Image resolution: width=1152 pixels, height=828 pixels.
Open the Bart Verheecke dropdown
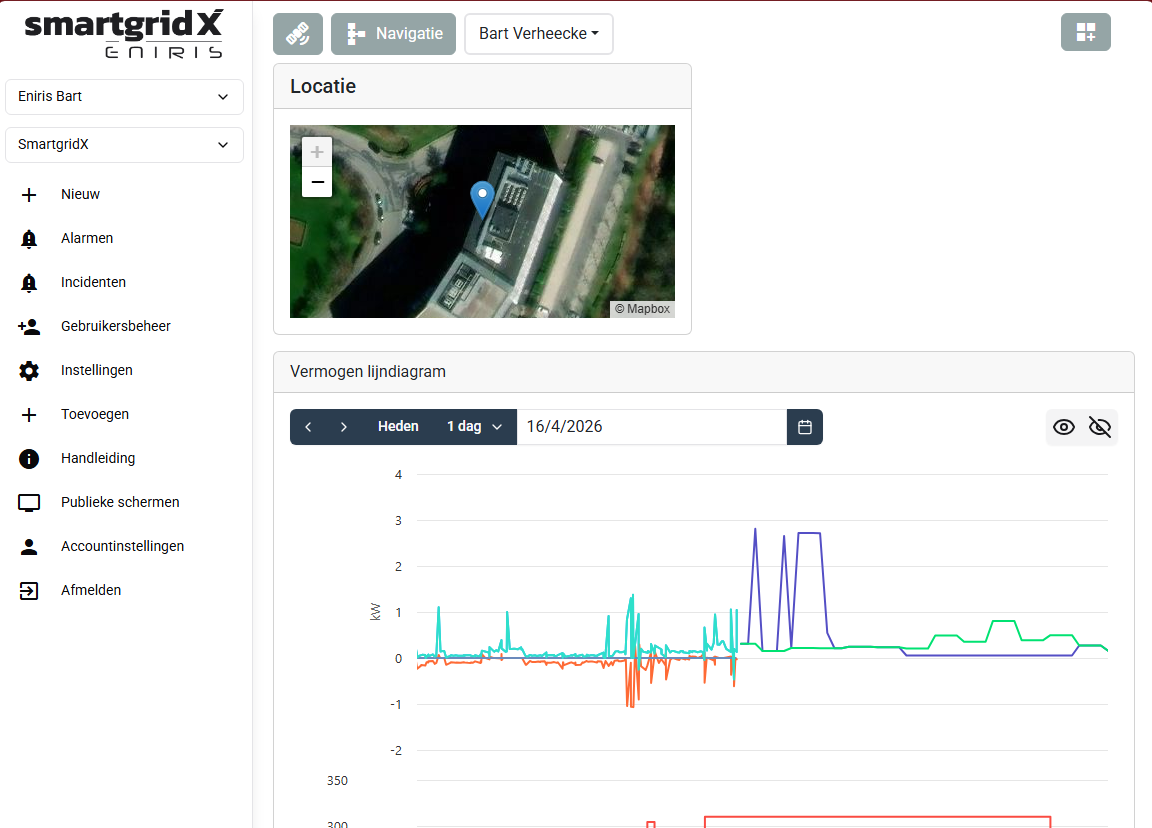coord(539,34)
